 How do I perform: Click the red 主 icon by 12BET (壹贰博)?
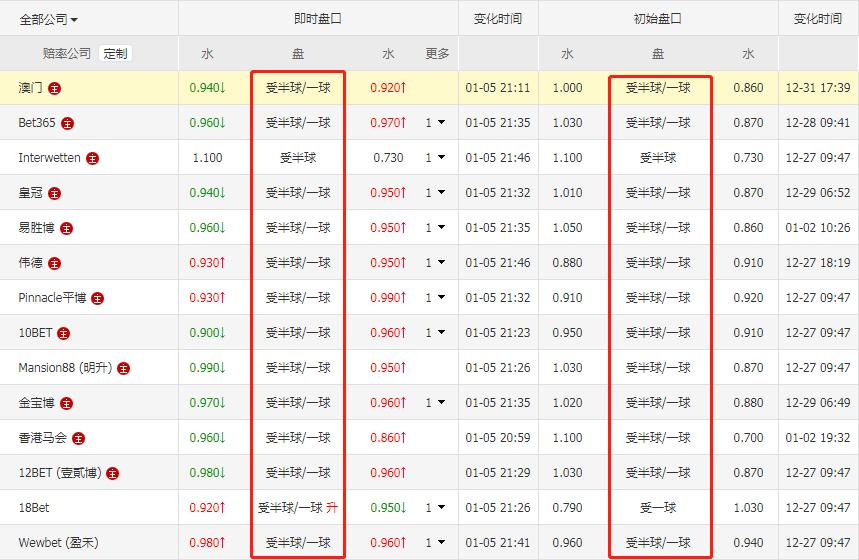tap(112, 473)
